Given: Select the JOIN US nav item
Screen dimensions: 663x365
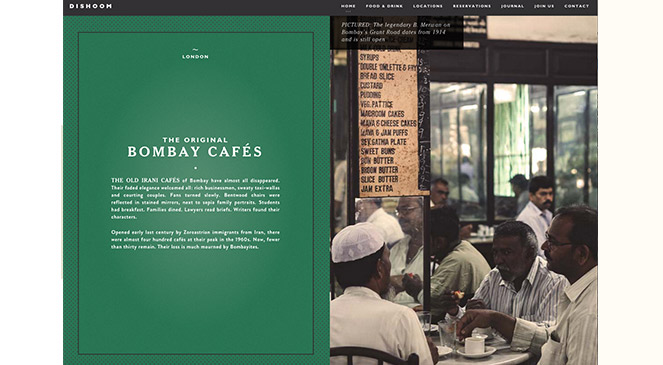Looking at the screenshot, I should coord(544,6).
